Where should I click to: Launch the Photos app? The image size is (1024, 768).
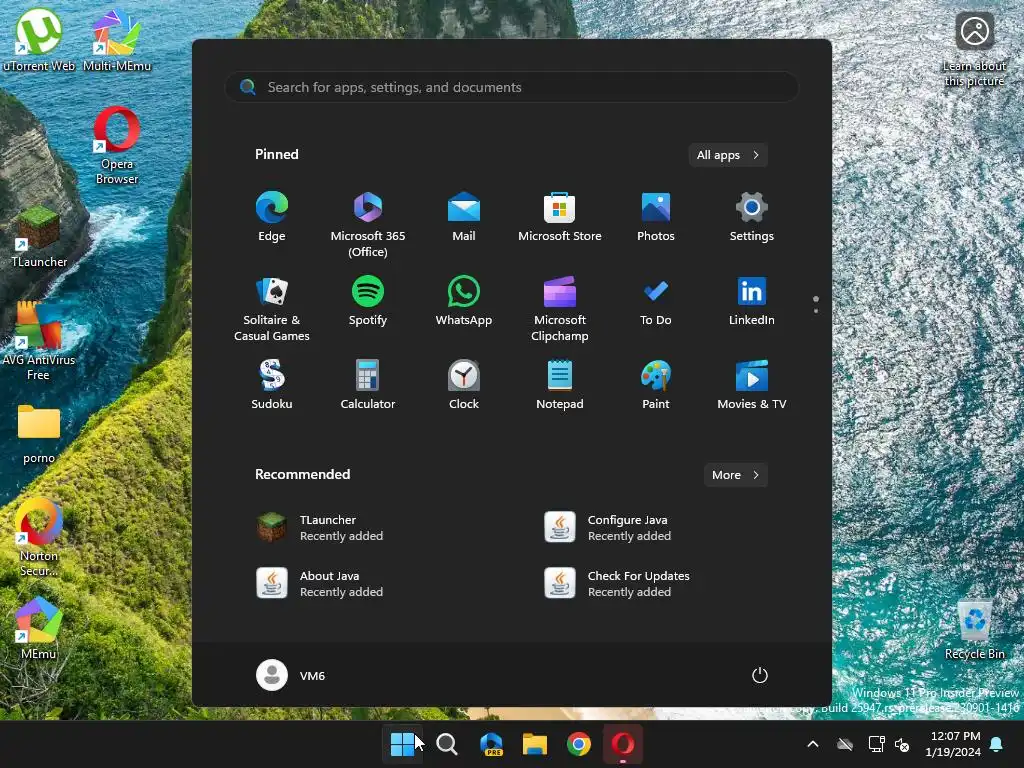click(656, 217)
